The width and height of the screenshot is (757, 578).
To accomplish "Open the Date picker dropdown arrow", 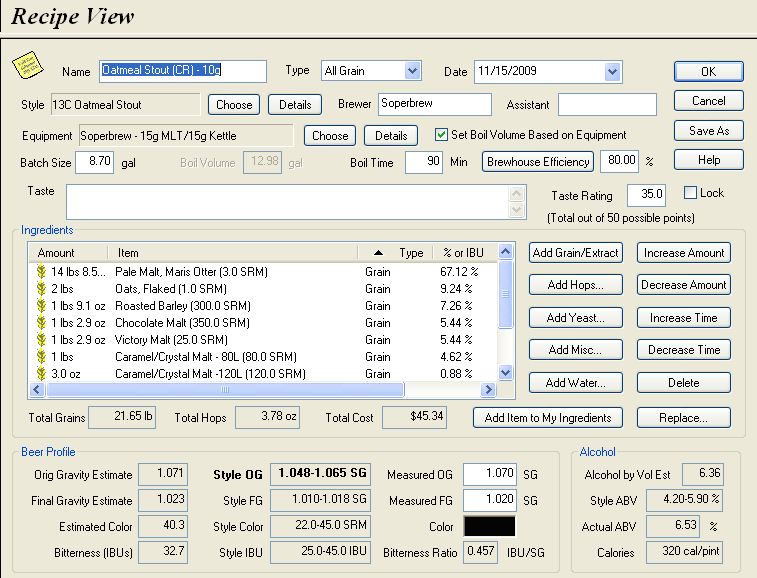I will (x=612, y=72).
